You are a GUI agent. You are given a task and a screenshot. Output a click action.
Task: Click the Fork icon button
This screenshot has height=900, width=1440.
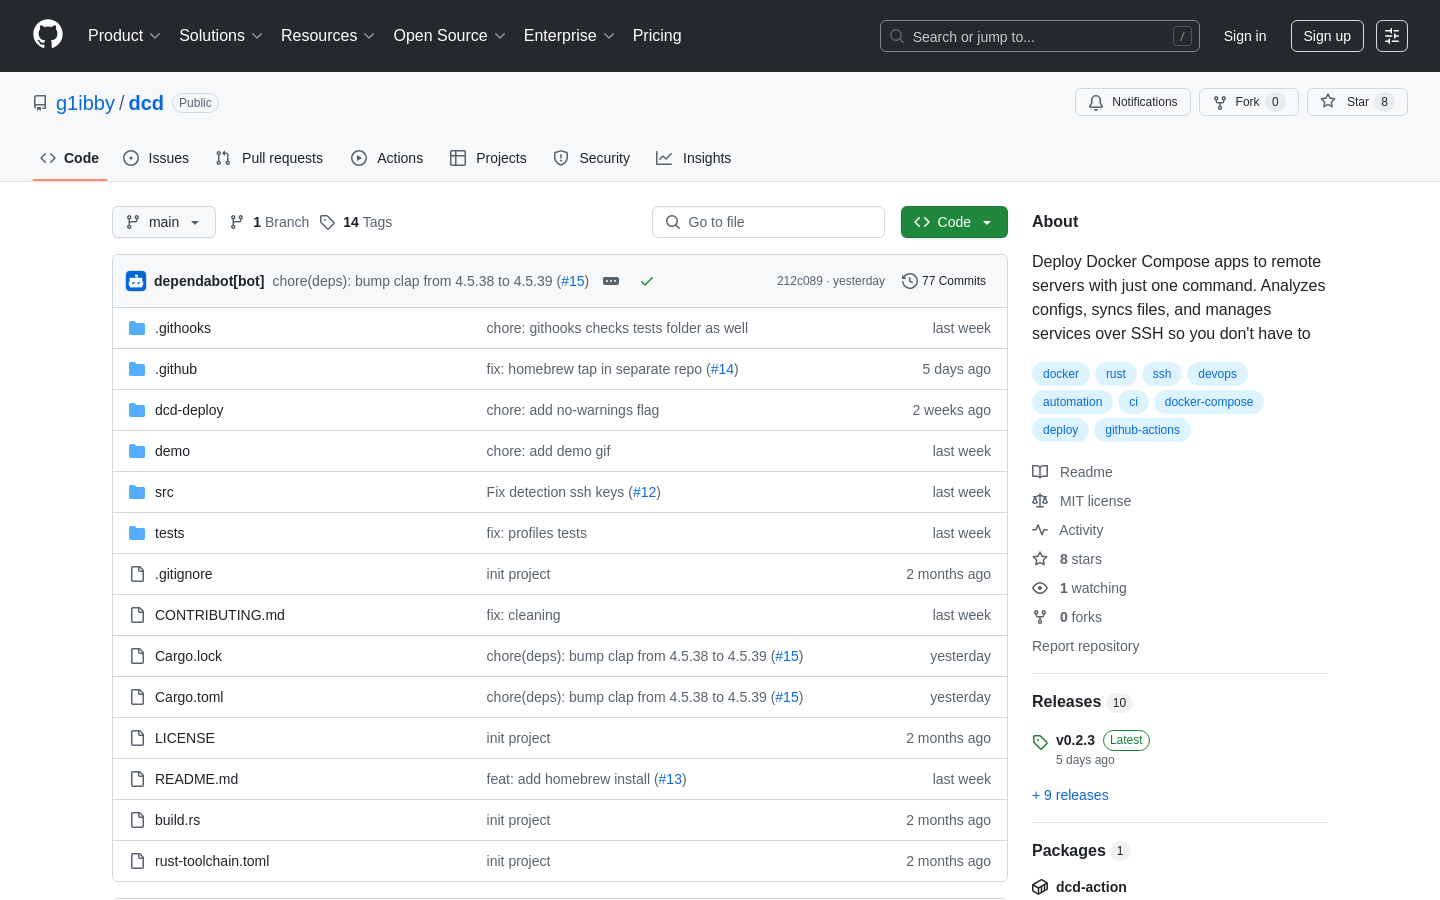(x=1220, y=102)
